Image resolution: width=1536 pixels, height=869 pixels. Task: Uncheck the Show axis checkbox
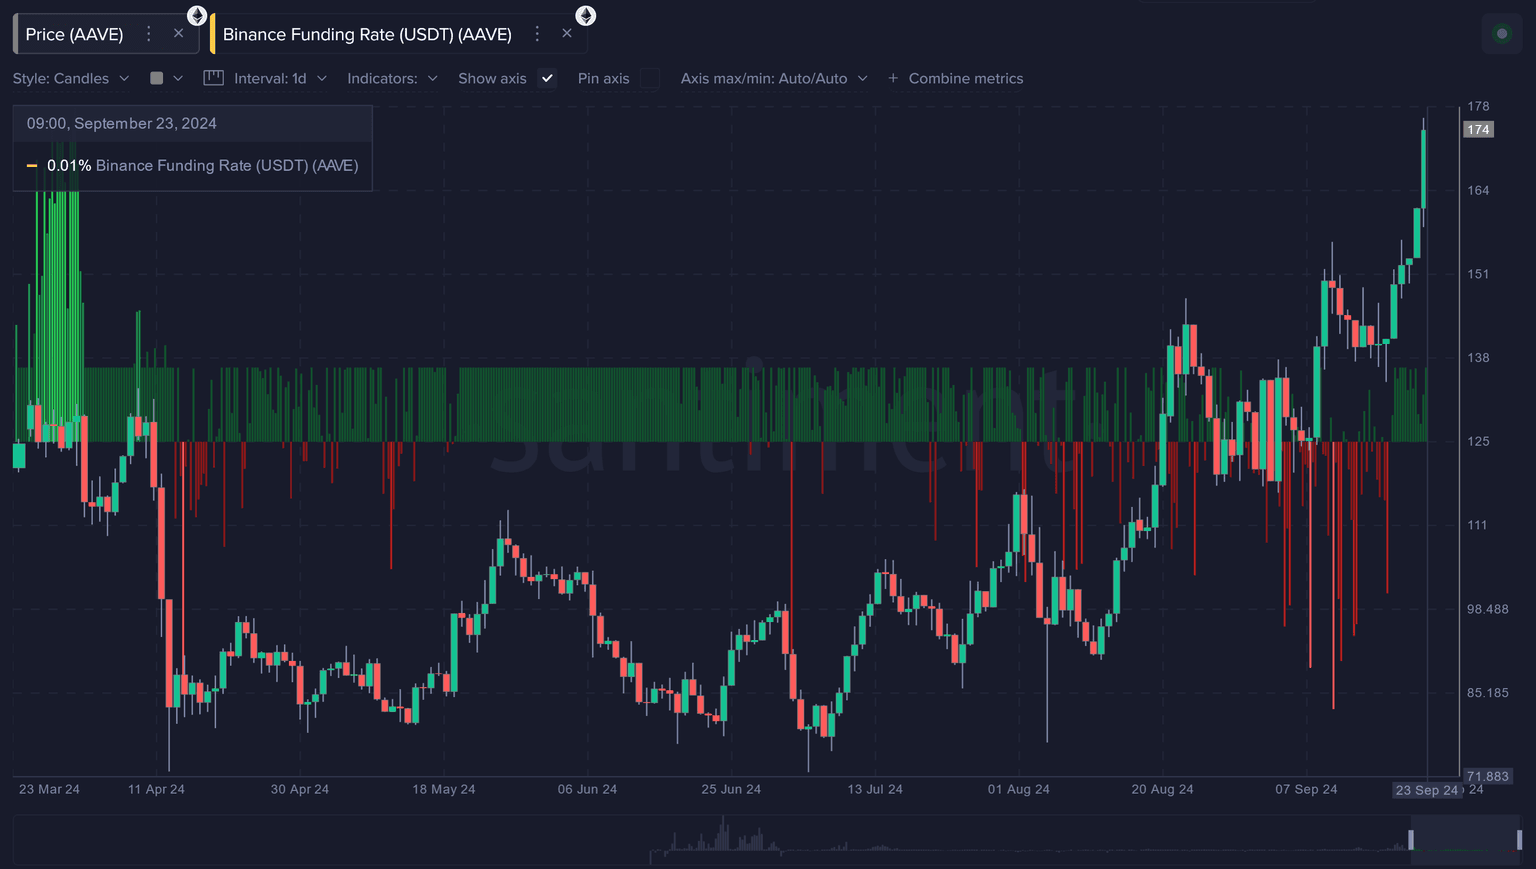[x=547, y=78]
